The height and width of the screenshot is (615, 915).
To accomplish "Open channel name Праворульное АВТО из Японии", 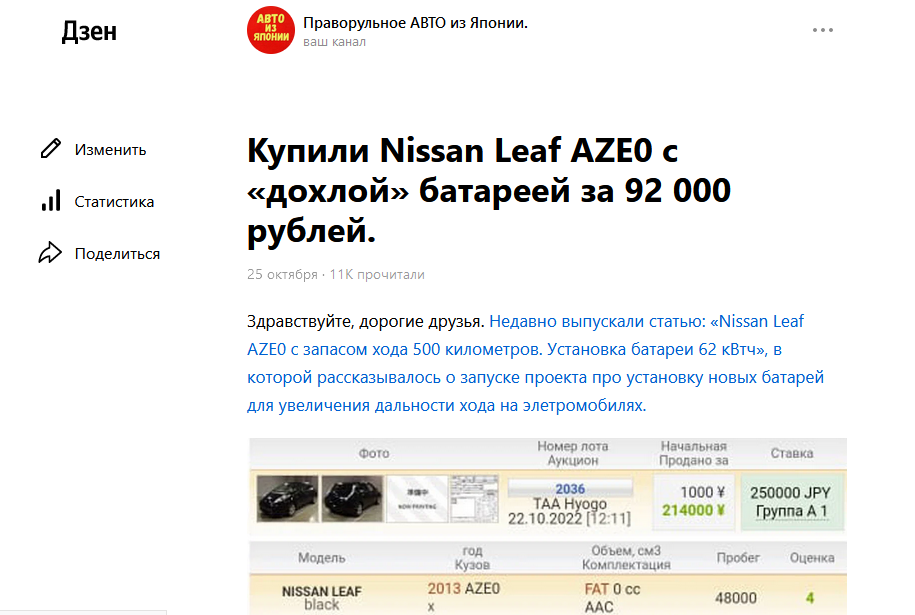I will pos(415,23).
